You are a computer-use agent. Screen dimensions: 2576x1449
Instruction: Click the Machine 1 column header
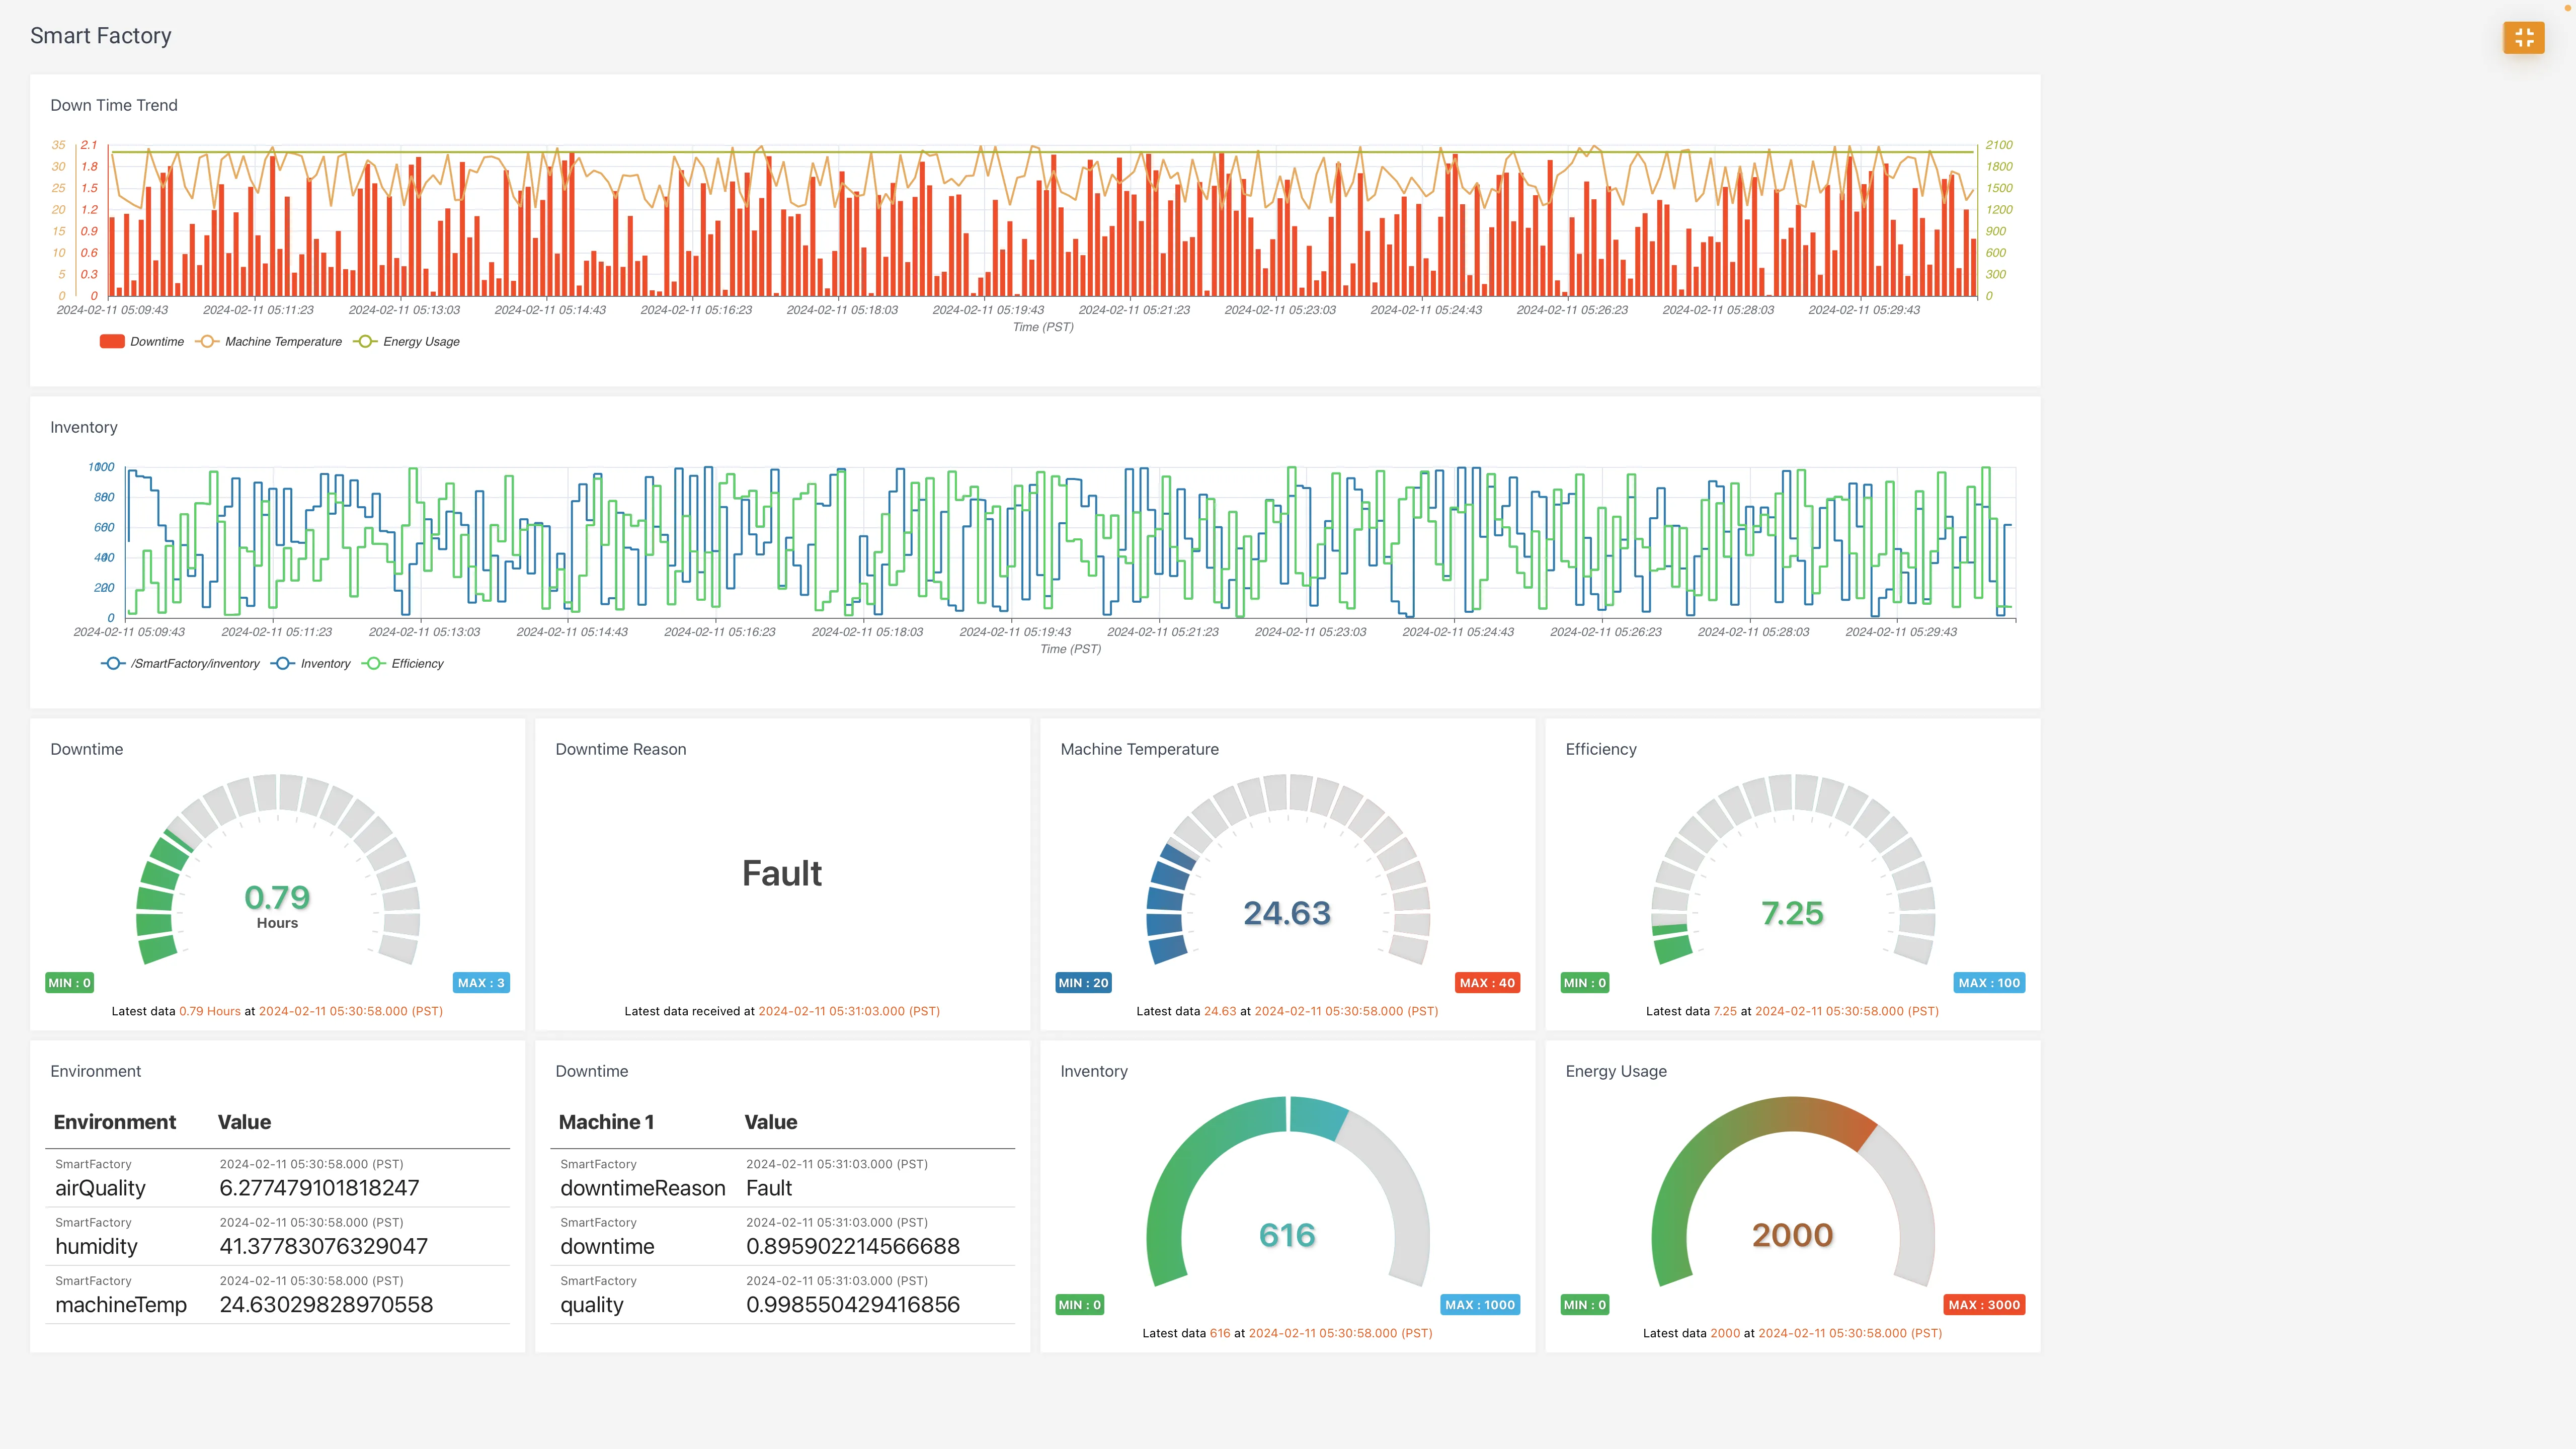coord(606,1122)
